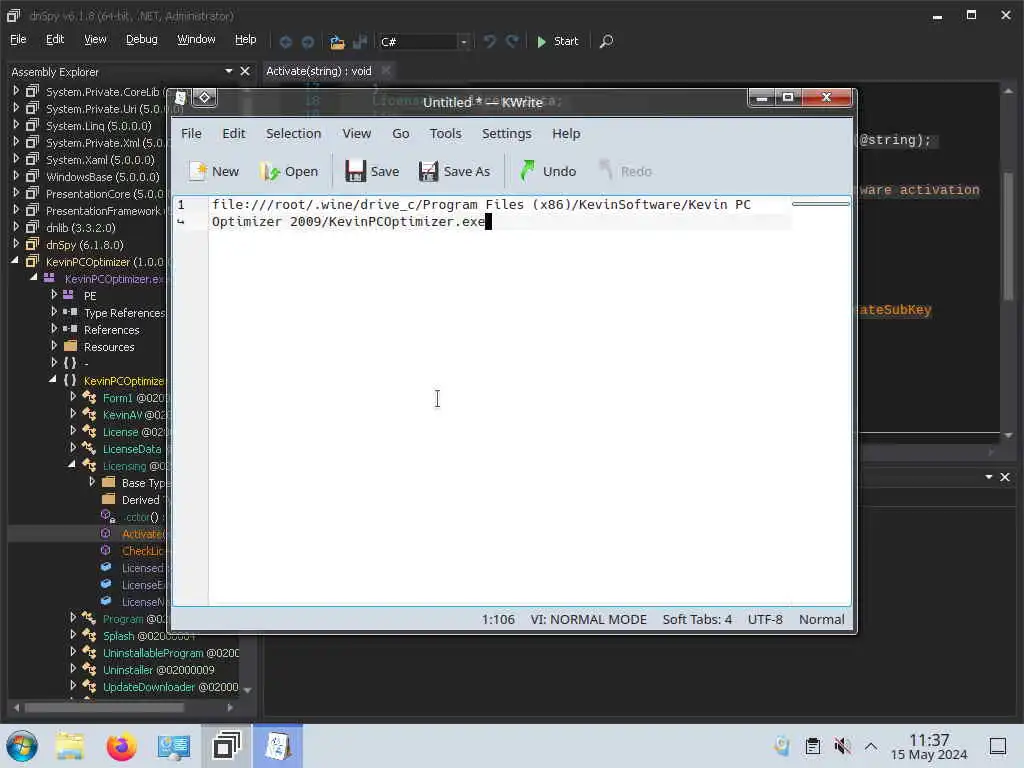Click KWrite keep-above diamond icon in title bar
Viewport: 1024px width, 768px height.
(204, 97)
